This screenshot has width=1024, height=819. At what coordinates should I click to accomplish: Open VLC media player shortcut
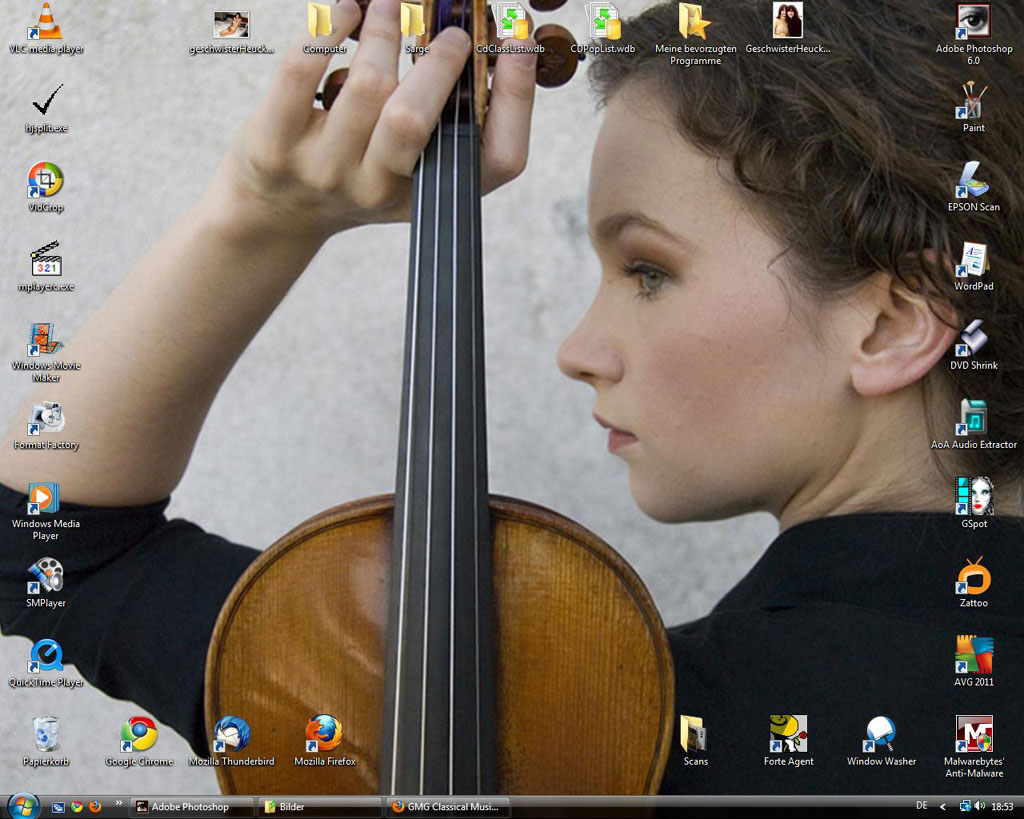[46, 23]
